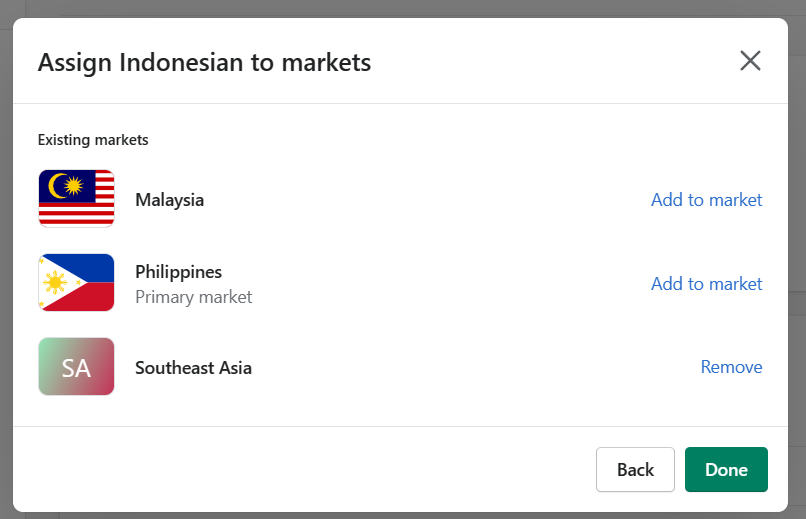806x519 pixels.
Task: Click the crescent and star on Malaysia flag
Action: point(66,186)
